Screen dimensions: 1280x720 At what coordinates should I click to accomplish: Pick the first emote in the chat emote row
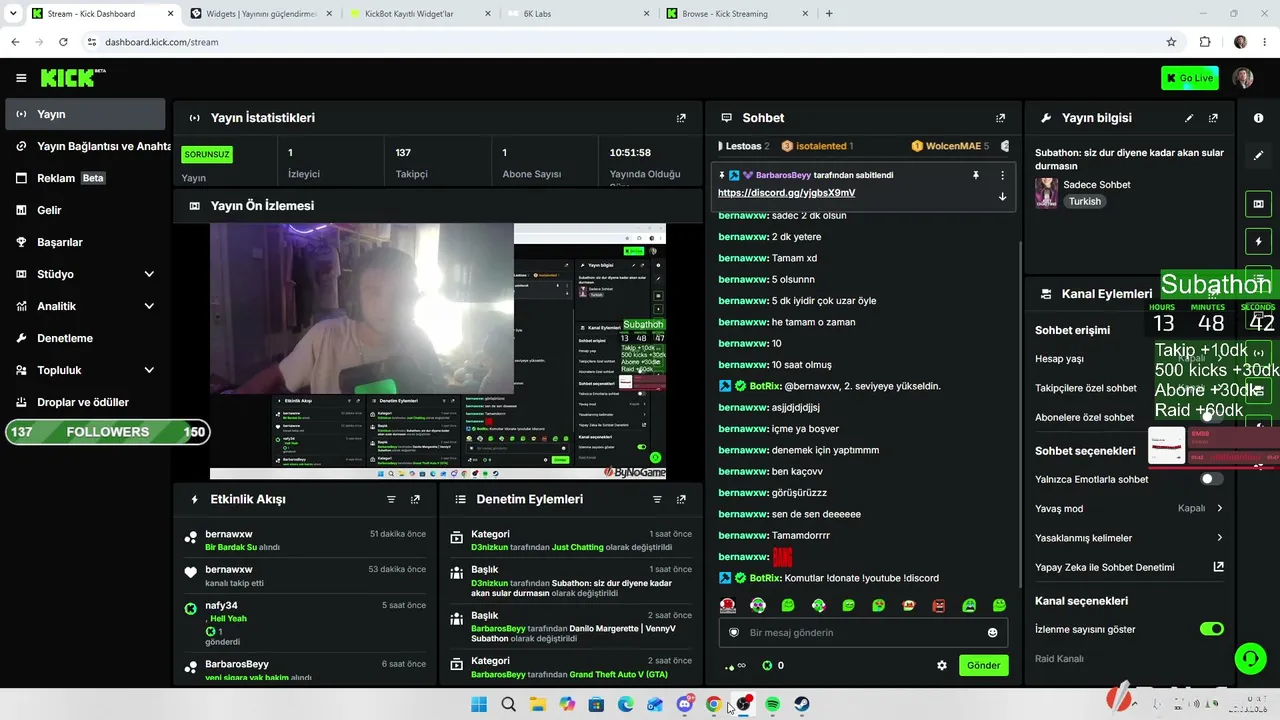[x=728, y=605]
